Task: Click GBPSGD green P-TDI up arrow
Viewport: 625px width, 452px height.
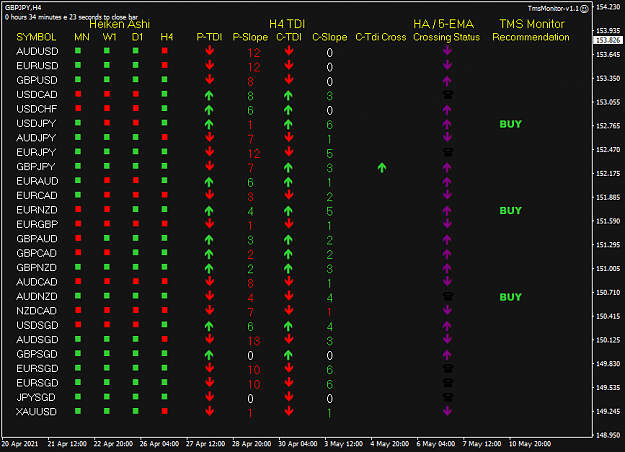Action: tap(209, 355)
